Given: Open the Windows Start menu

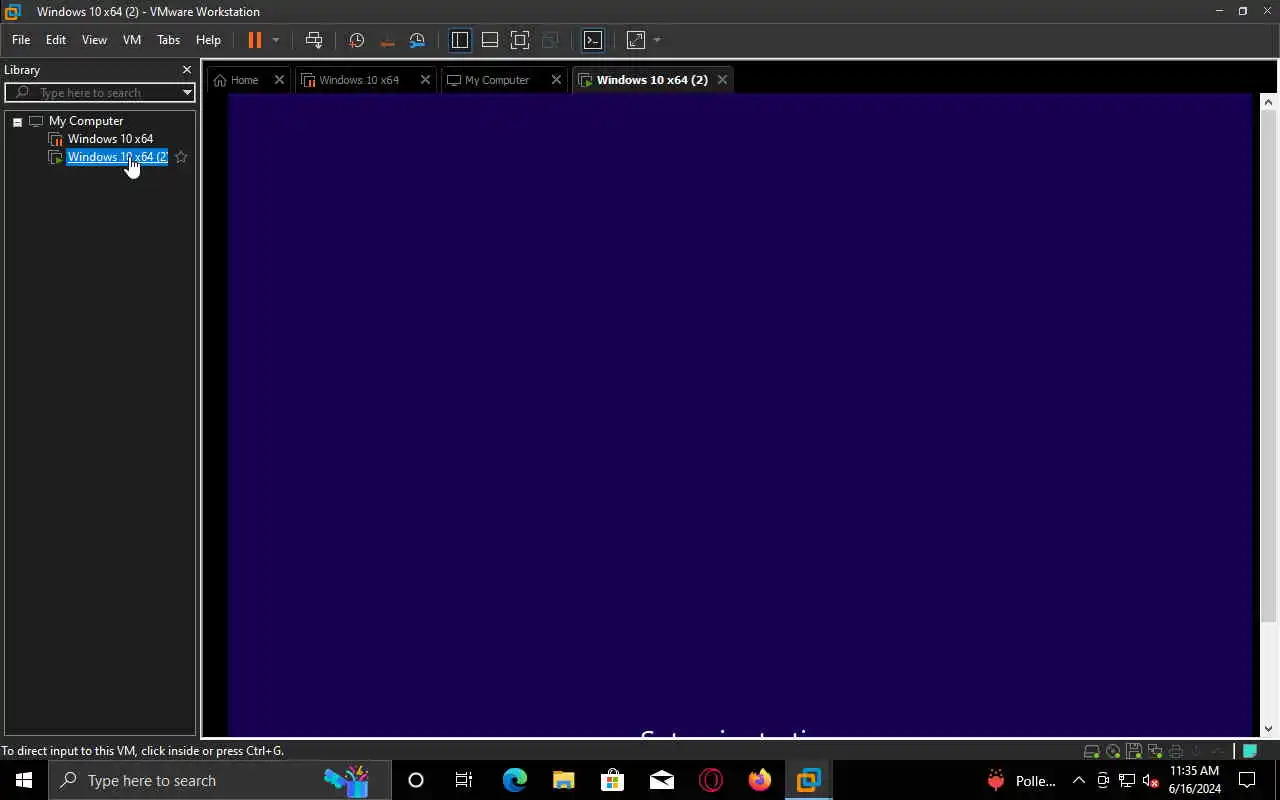Looking at the screenshot, I should point(24,780).
